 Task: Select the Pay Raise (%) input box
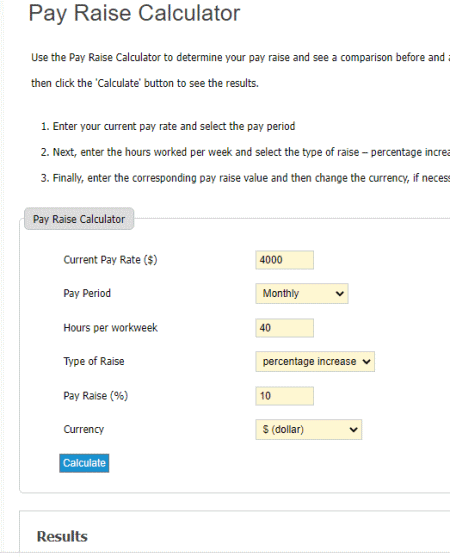click(284, 396)
